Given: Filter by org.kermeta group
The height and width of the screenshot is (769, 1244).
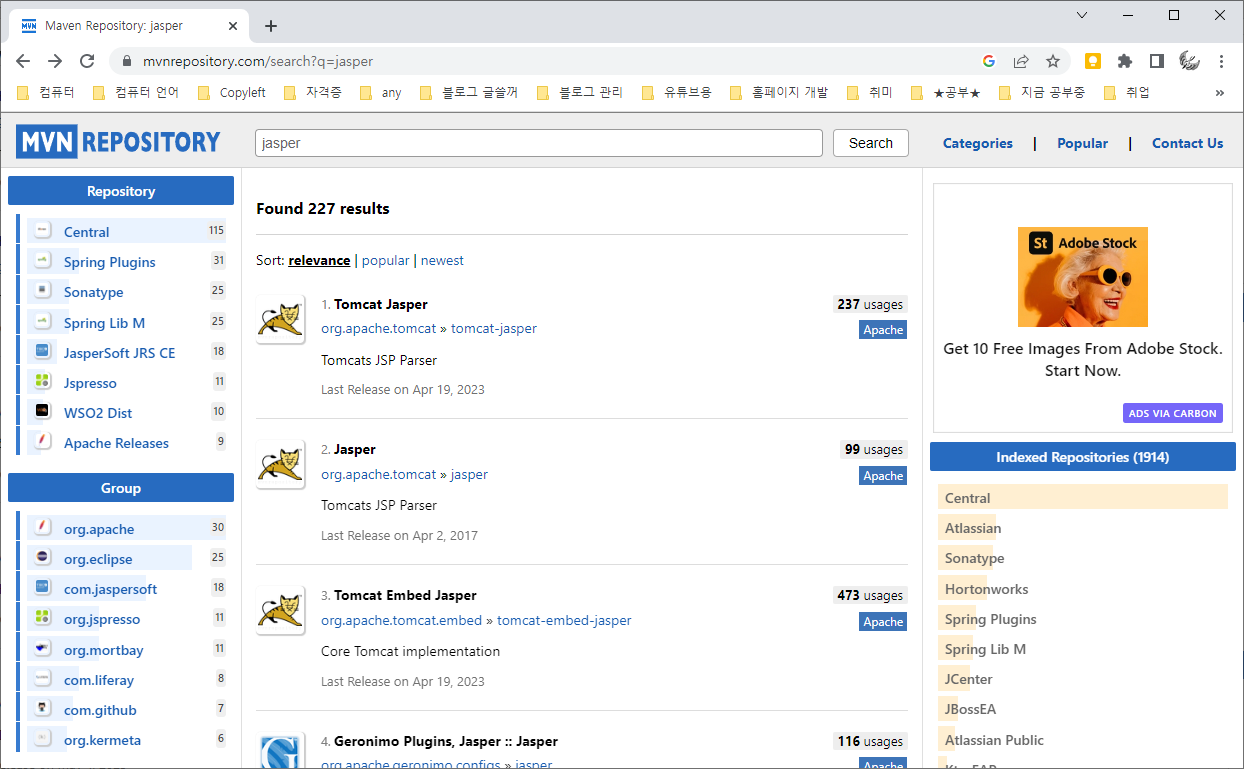Looking at the screenshot, I should 102,740.
